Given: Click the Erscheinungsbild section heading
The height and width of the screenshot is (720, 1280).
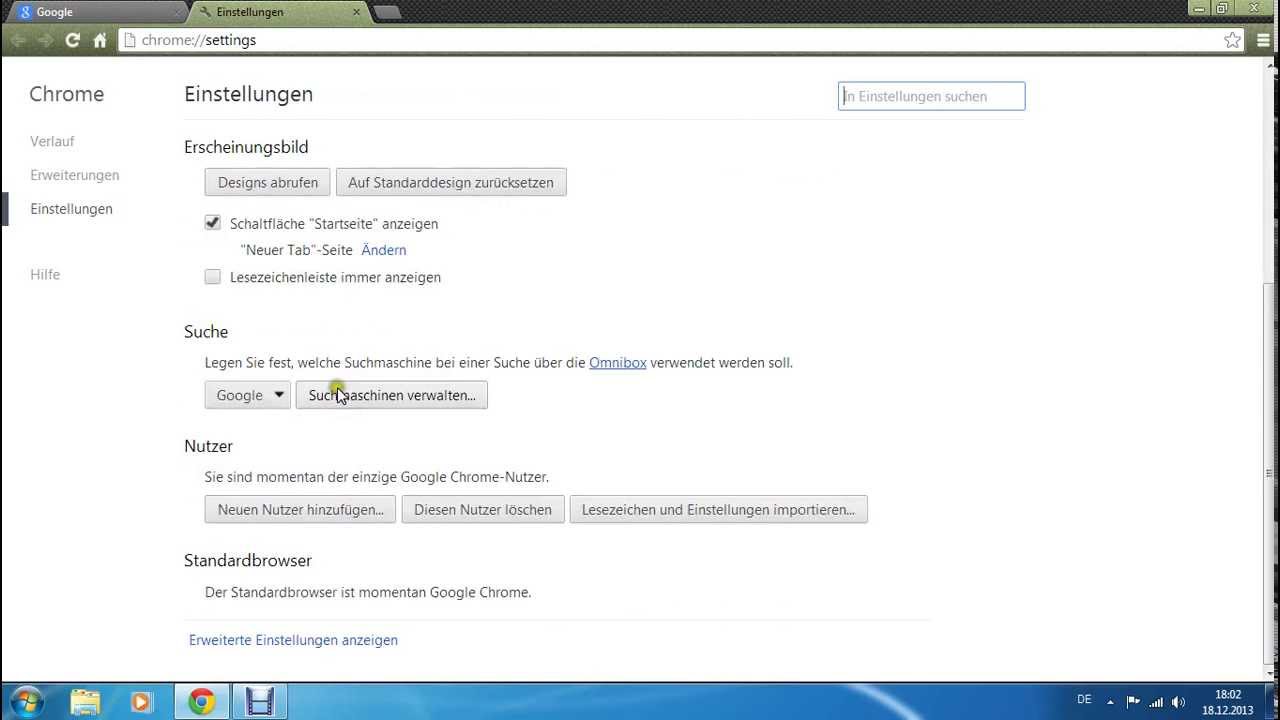Looking at the screenshot, I should (246, 147).
